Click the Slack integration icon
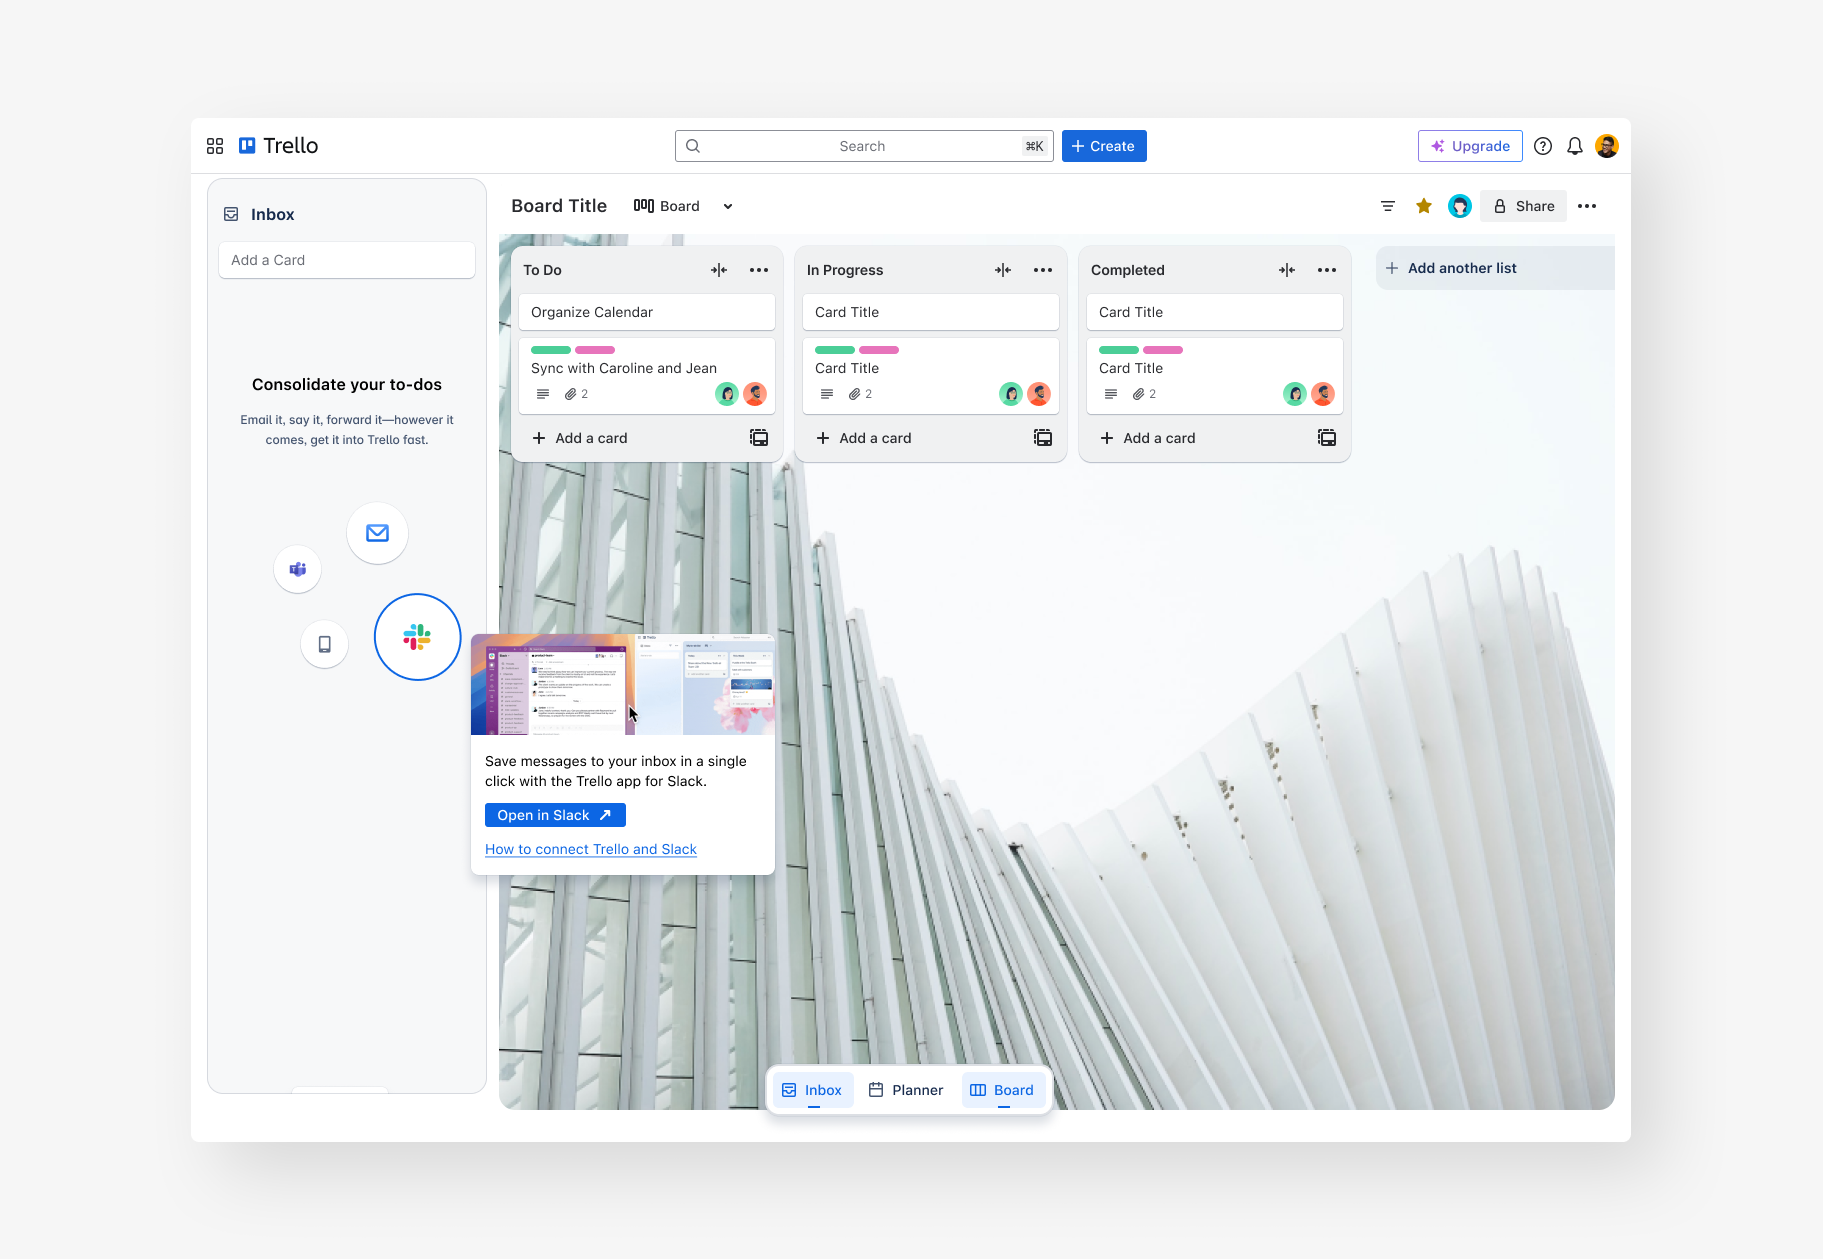 click(x=417, y=637)
